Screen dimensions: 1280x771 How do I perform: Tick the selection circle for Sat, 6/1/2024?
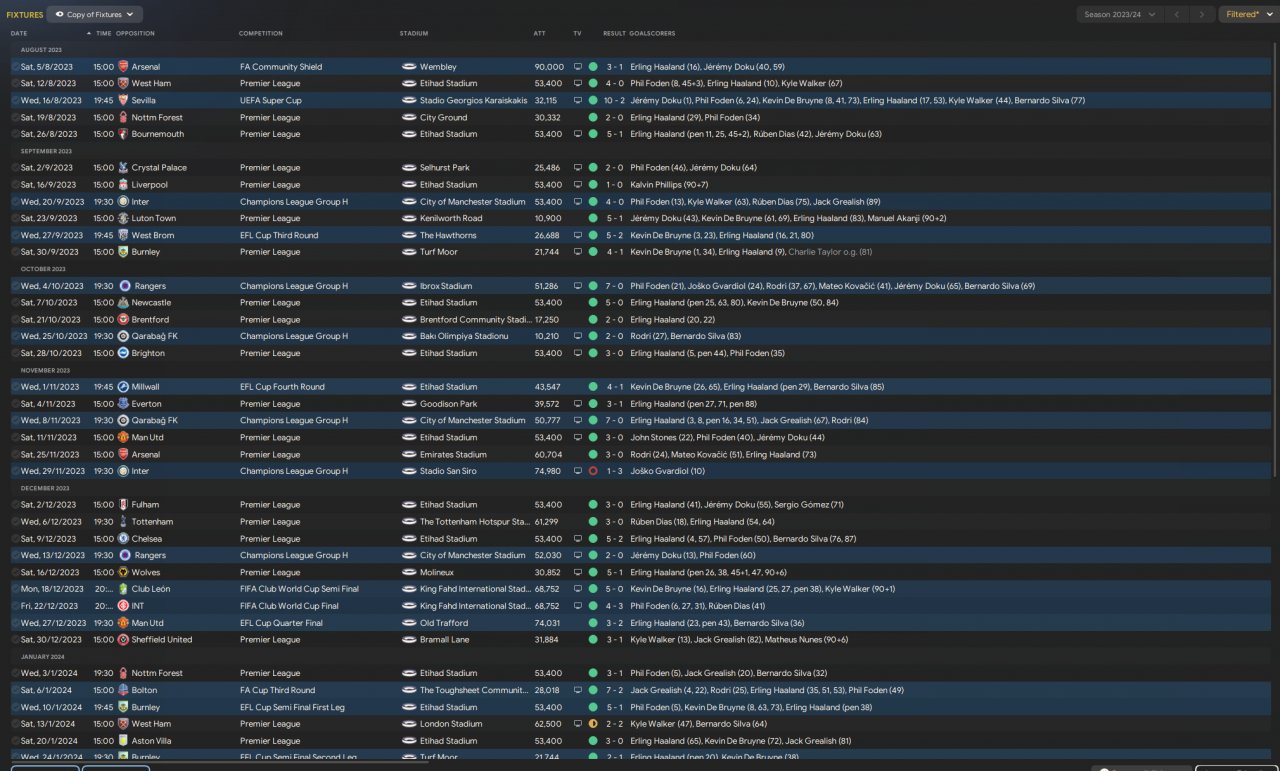coord(15,690)
